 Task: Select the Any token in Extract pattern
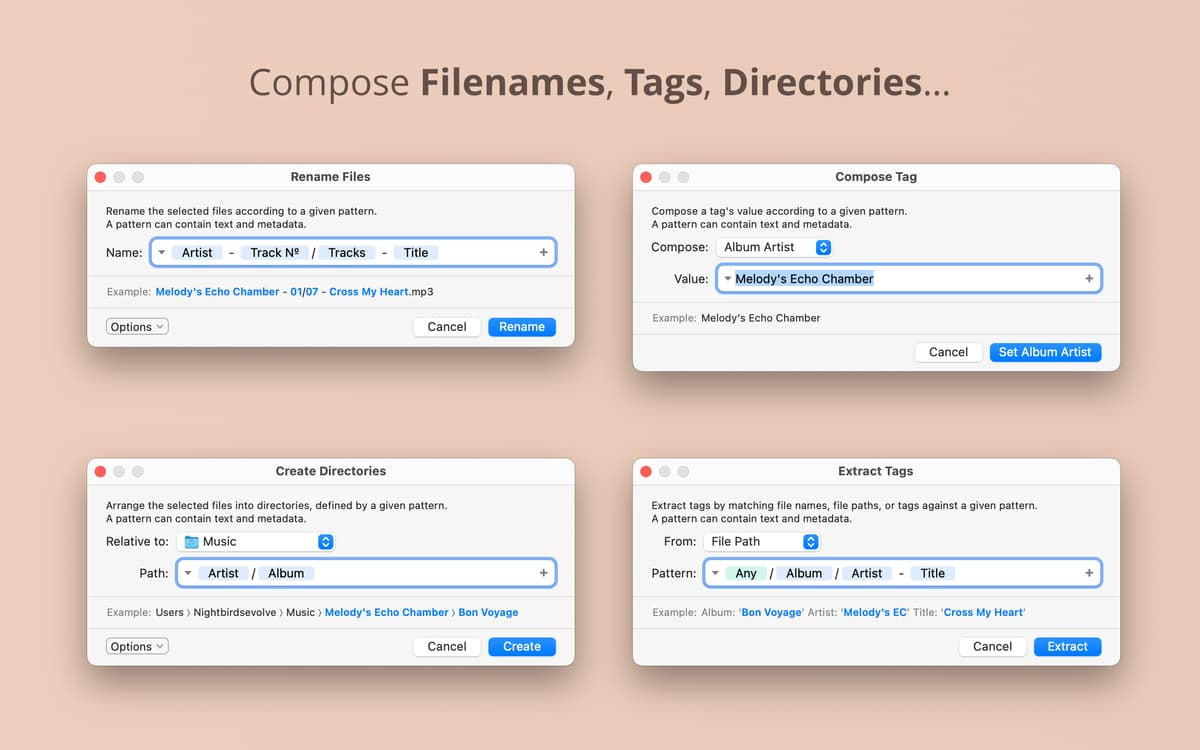coord(746,573)
